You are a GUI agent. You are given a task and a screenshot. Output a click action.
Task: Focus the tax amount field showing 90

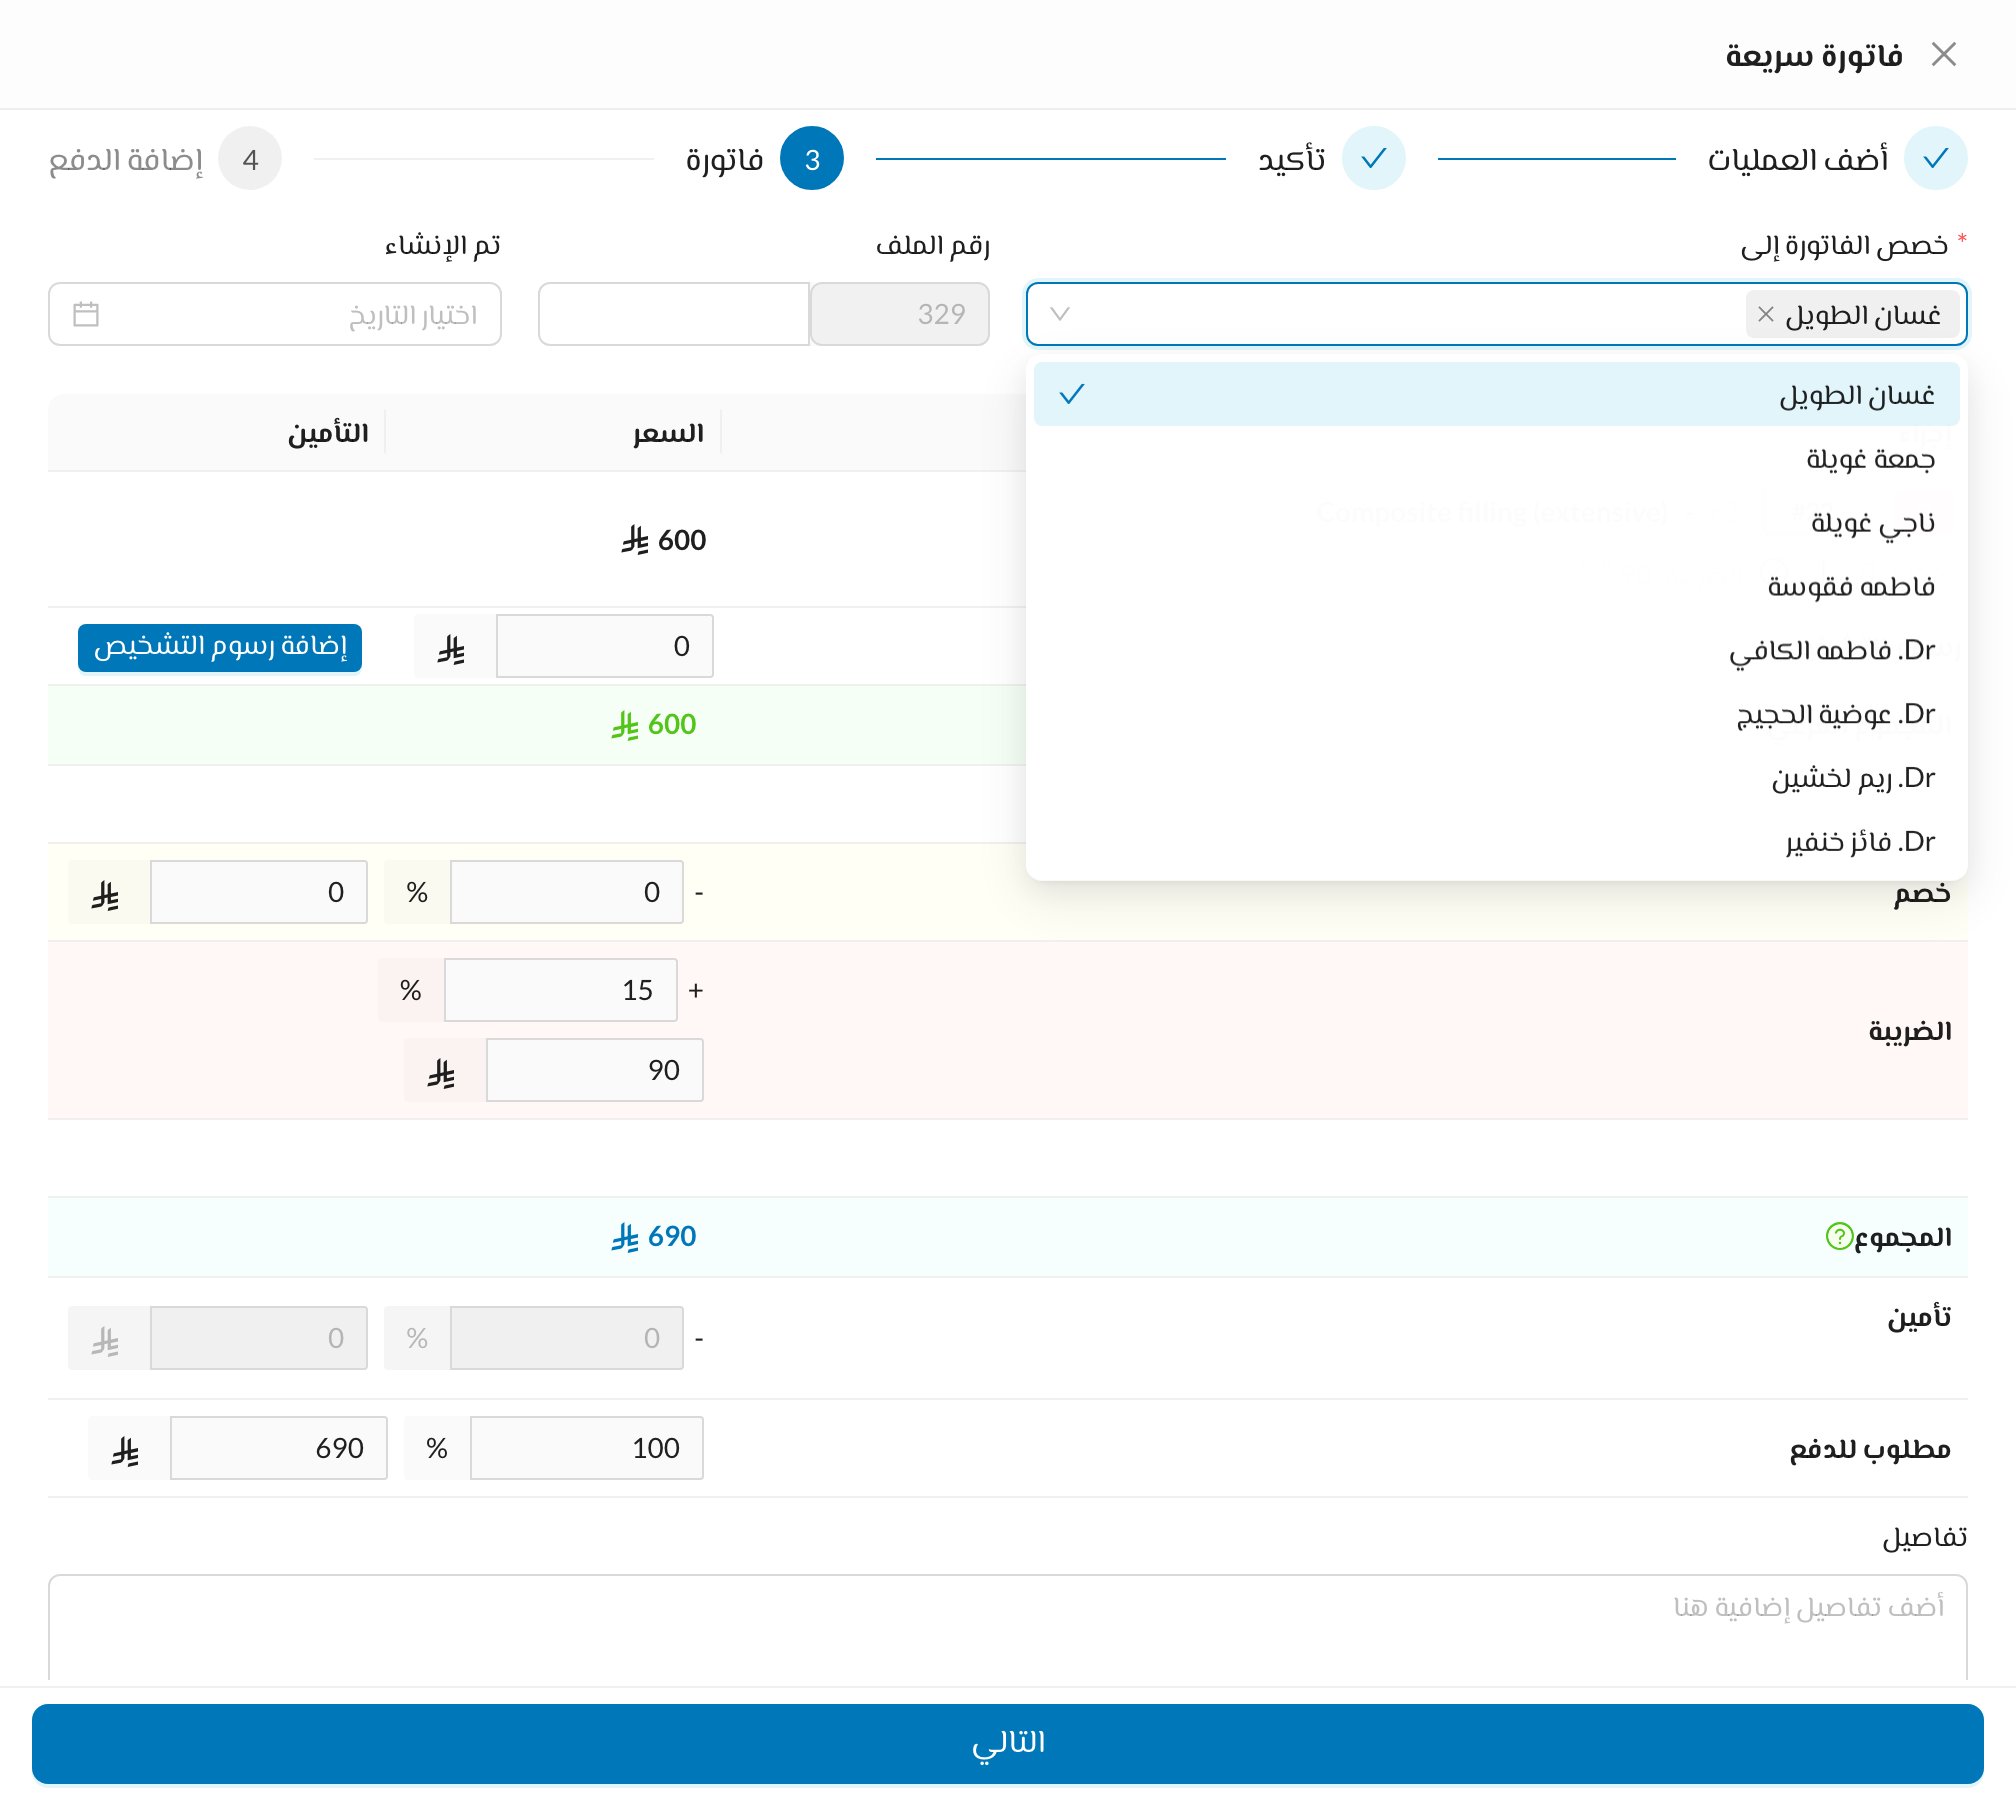pyautogui.click(x=595, y=1070)
